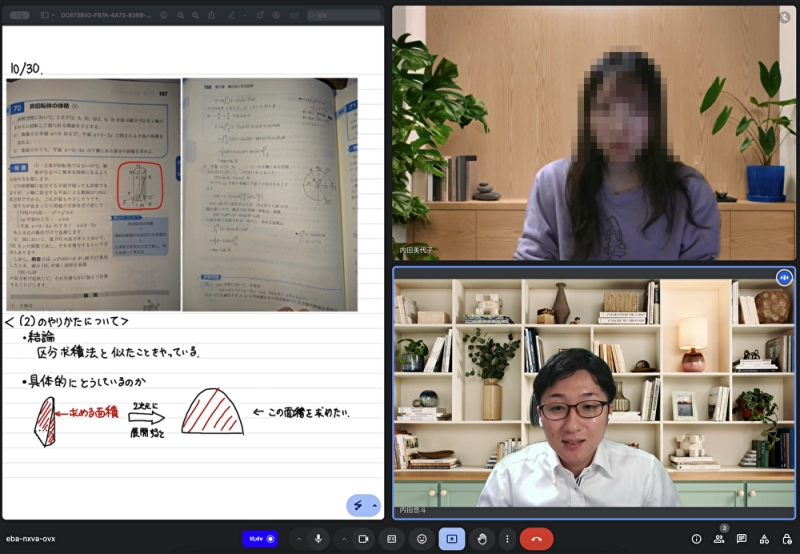The width and height of the screenshot is (800, 554).
Task: Click the red-hatched dome sketch
Action: [212, 411]
